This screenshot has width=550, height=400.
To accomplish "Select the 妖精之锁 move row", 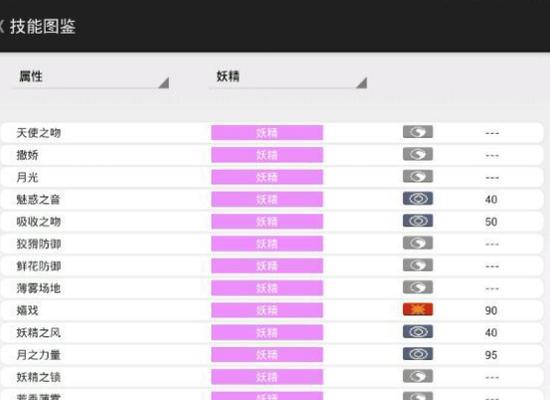I will [272, 377].
